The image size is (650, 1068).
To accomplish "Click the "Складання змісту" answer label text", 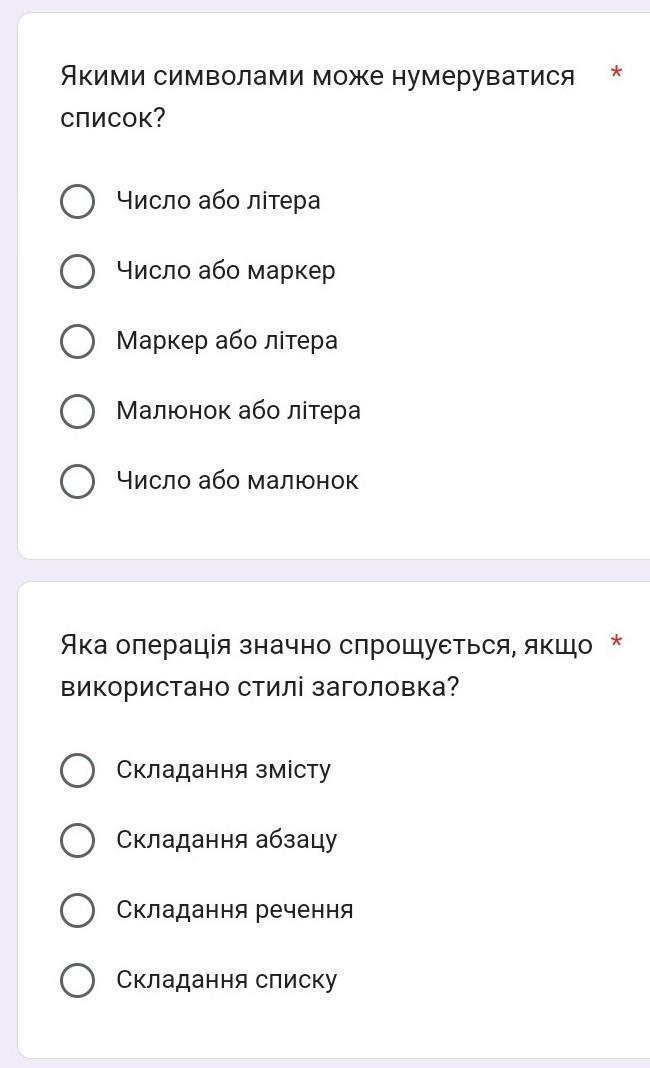I will pyautogui.click(x=223, y=770).
